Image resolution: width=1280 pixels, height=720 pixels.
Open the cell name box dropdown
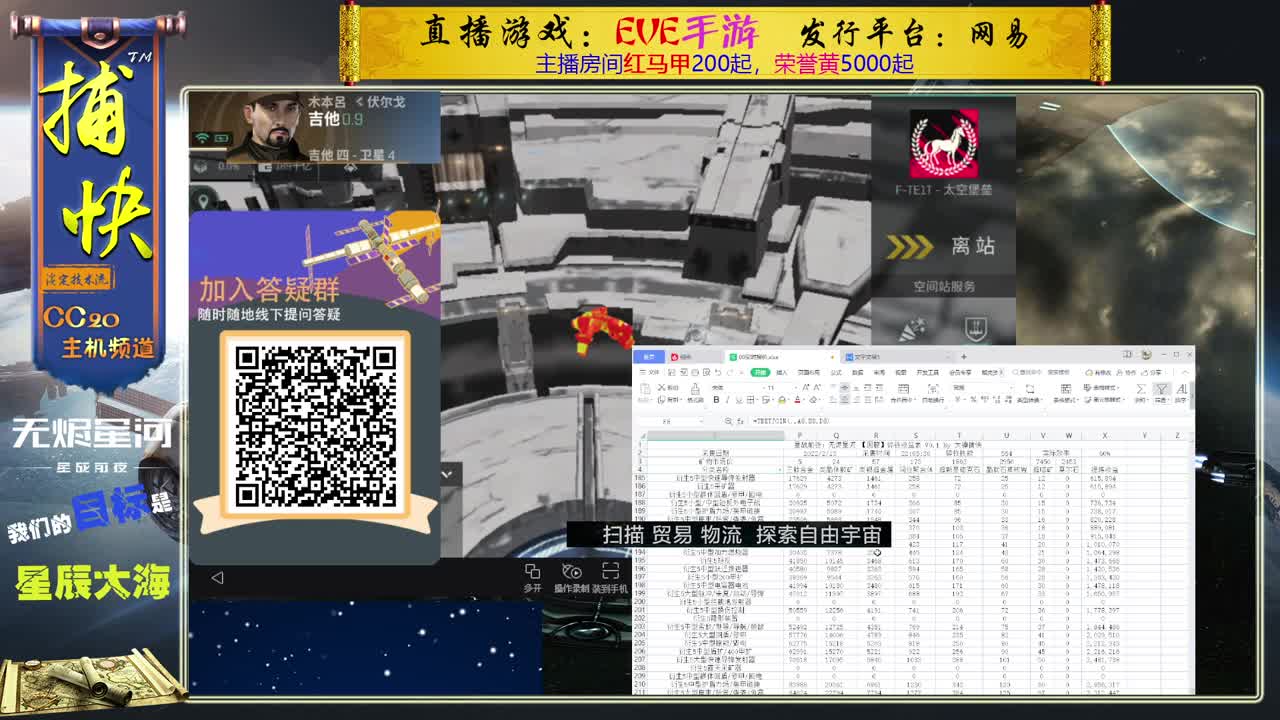click(701, 421)
